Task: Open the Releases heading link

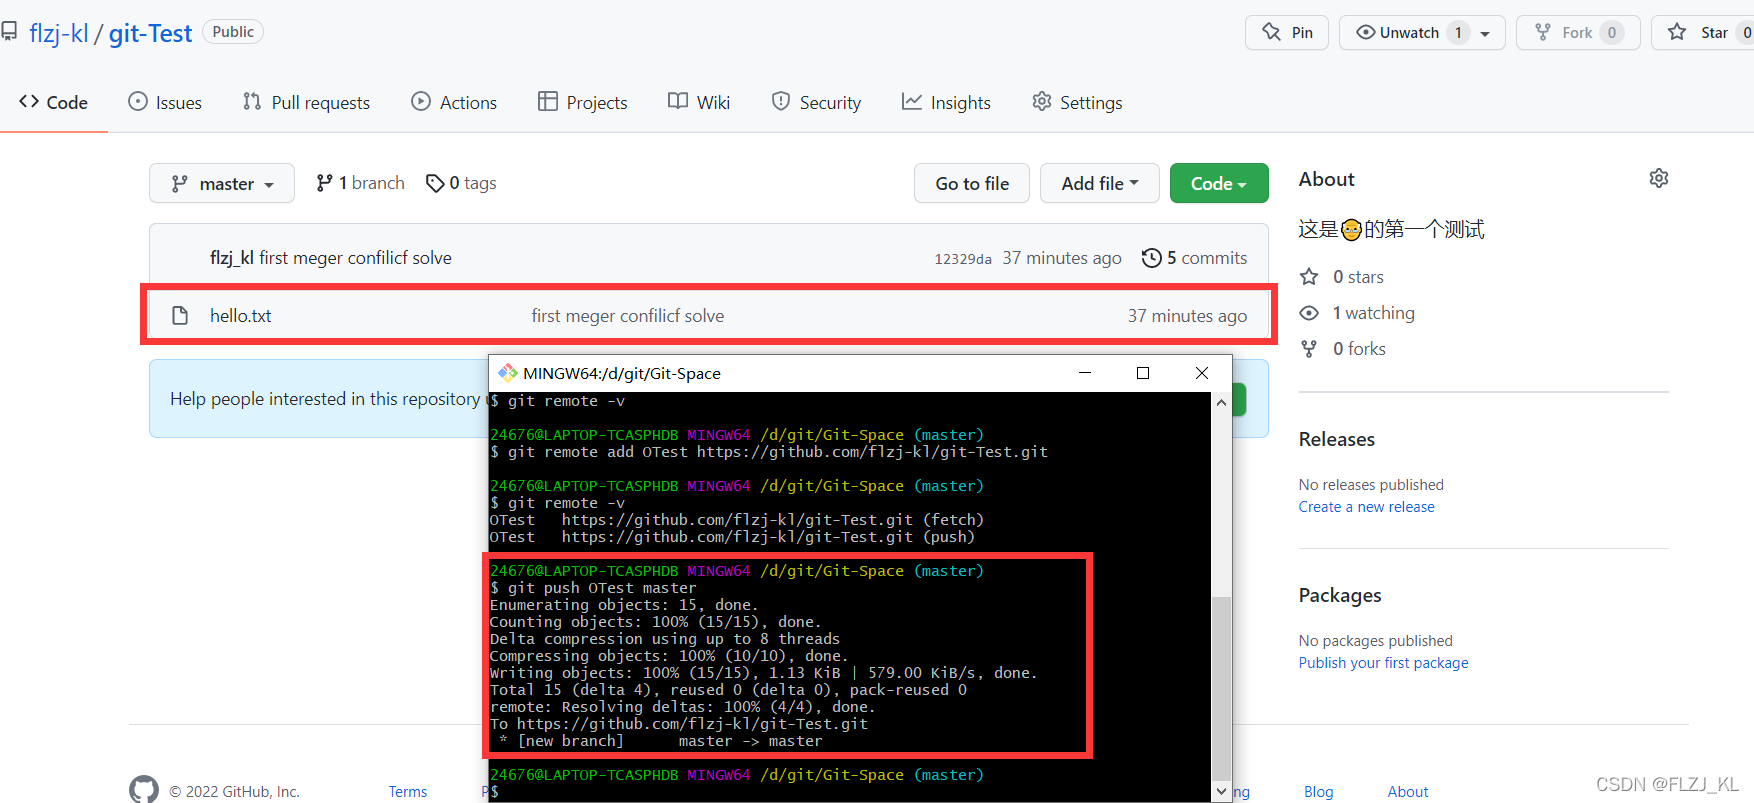Action: point(1336,439)
